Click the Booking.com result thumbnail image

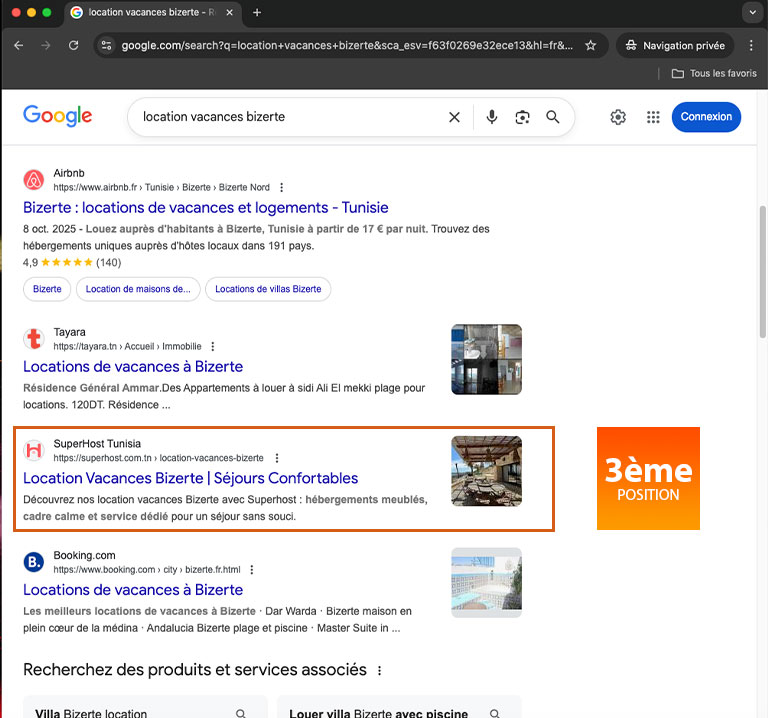click(x=486, y=582)
